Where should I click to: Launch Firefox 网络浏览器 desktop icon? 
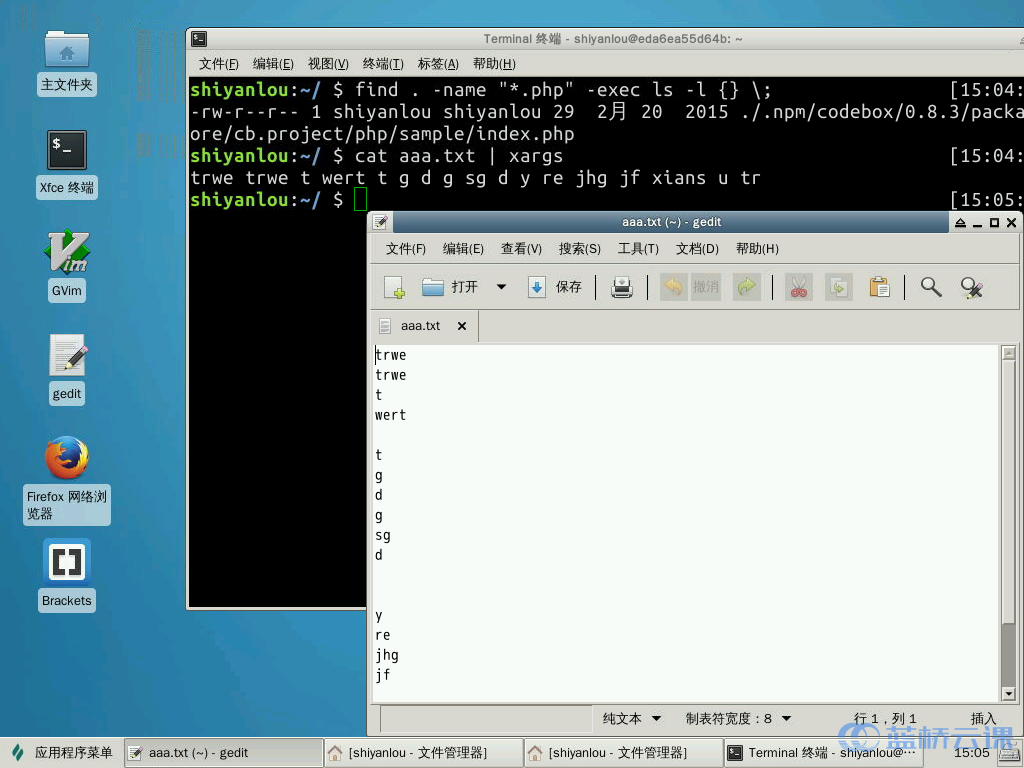point(67,480)
